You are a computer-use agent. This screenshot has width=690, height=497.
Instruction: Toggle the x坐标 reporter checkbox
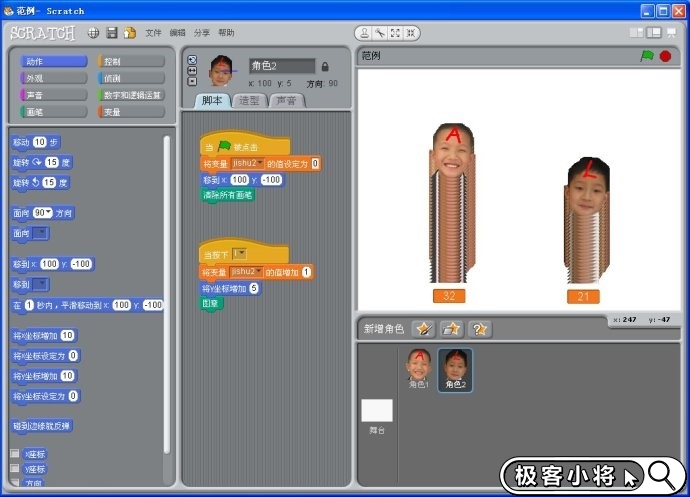tap(14, 454)
